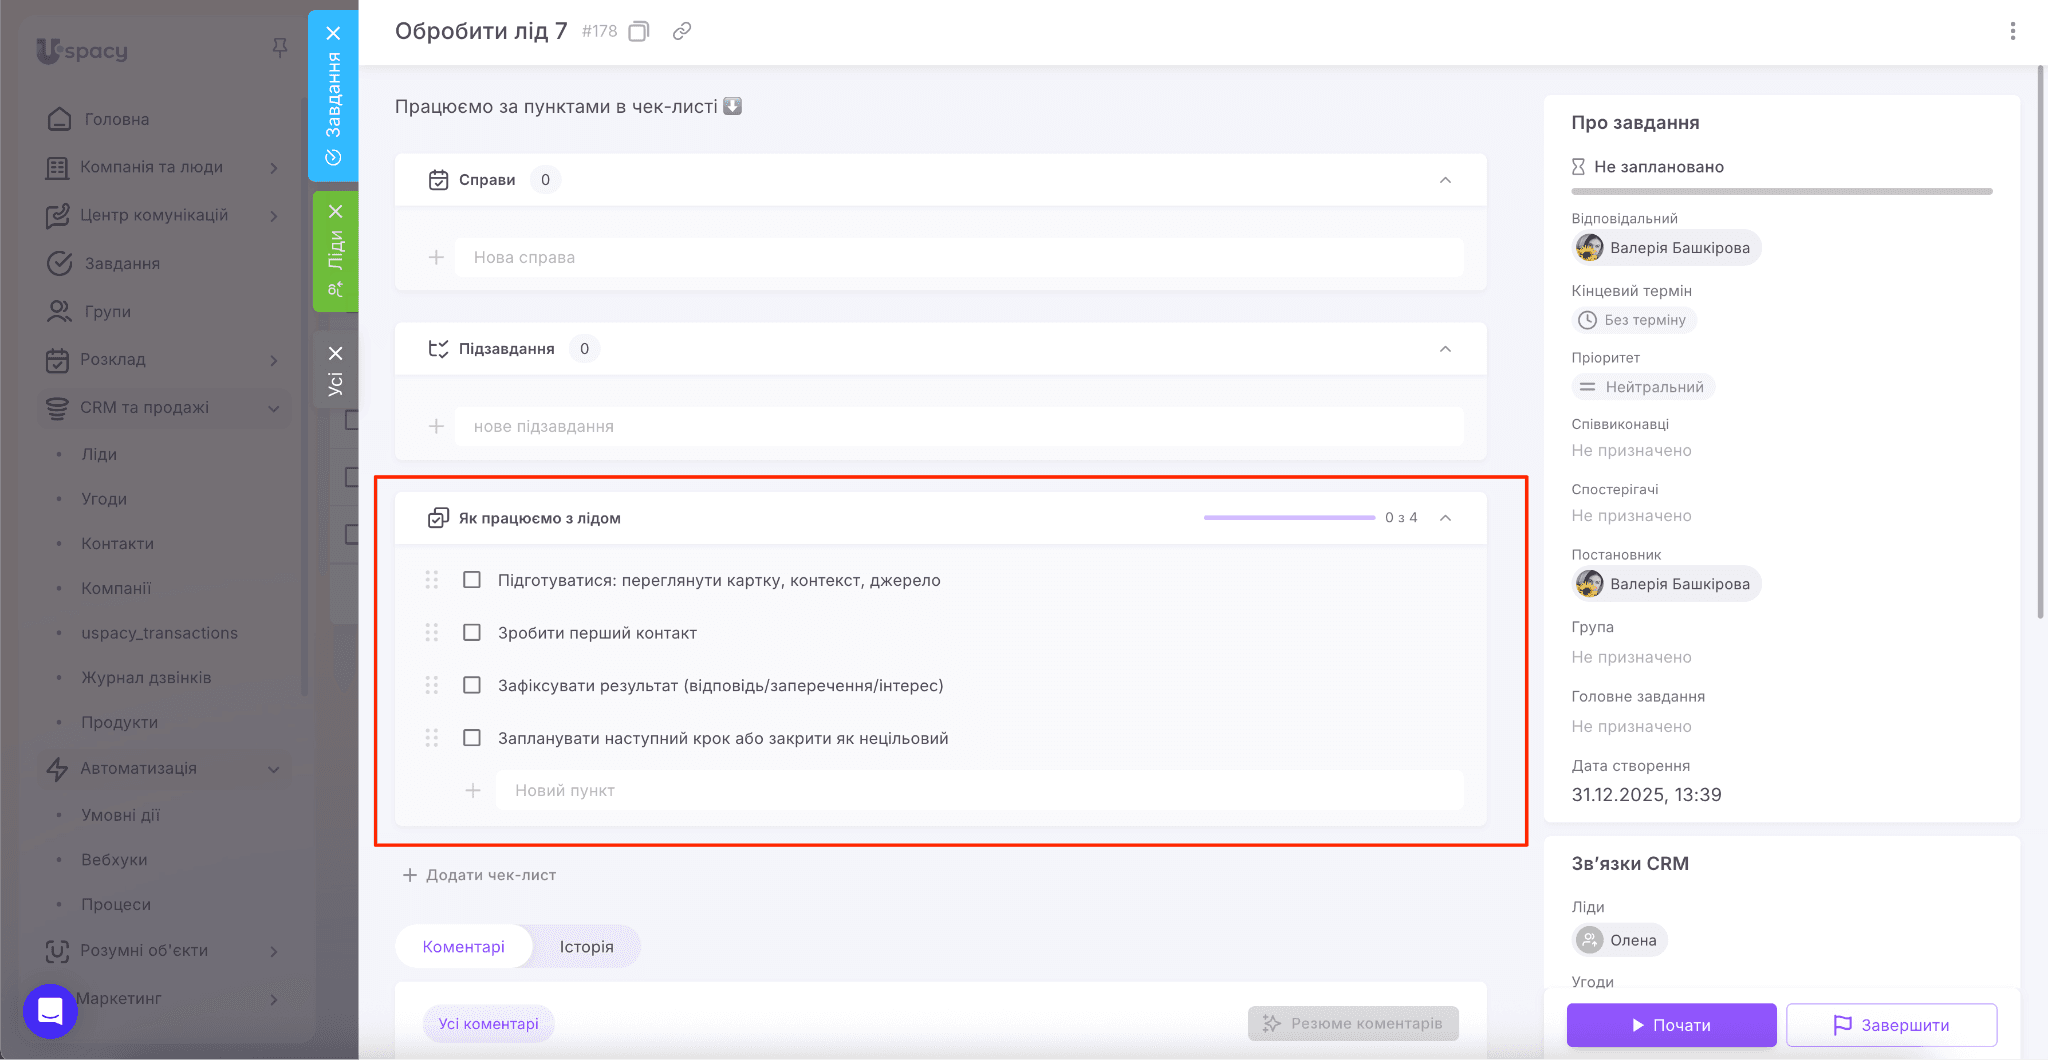Click 'Додати чек-лист' link

[480, 875]
